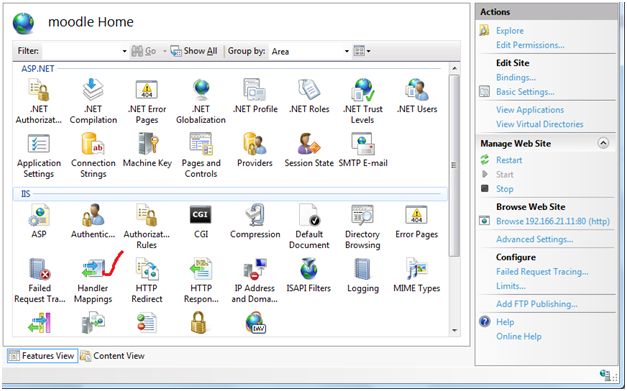Viewport: 627px width, 391px height.
Task: Open Session State feature
Action: pos(309,150)
